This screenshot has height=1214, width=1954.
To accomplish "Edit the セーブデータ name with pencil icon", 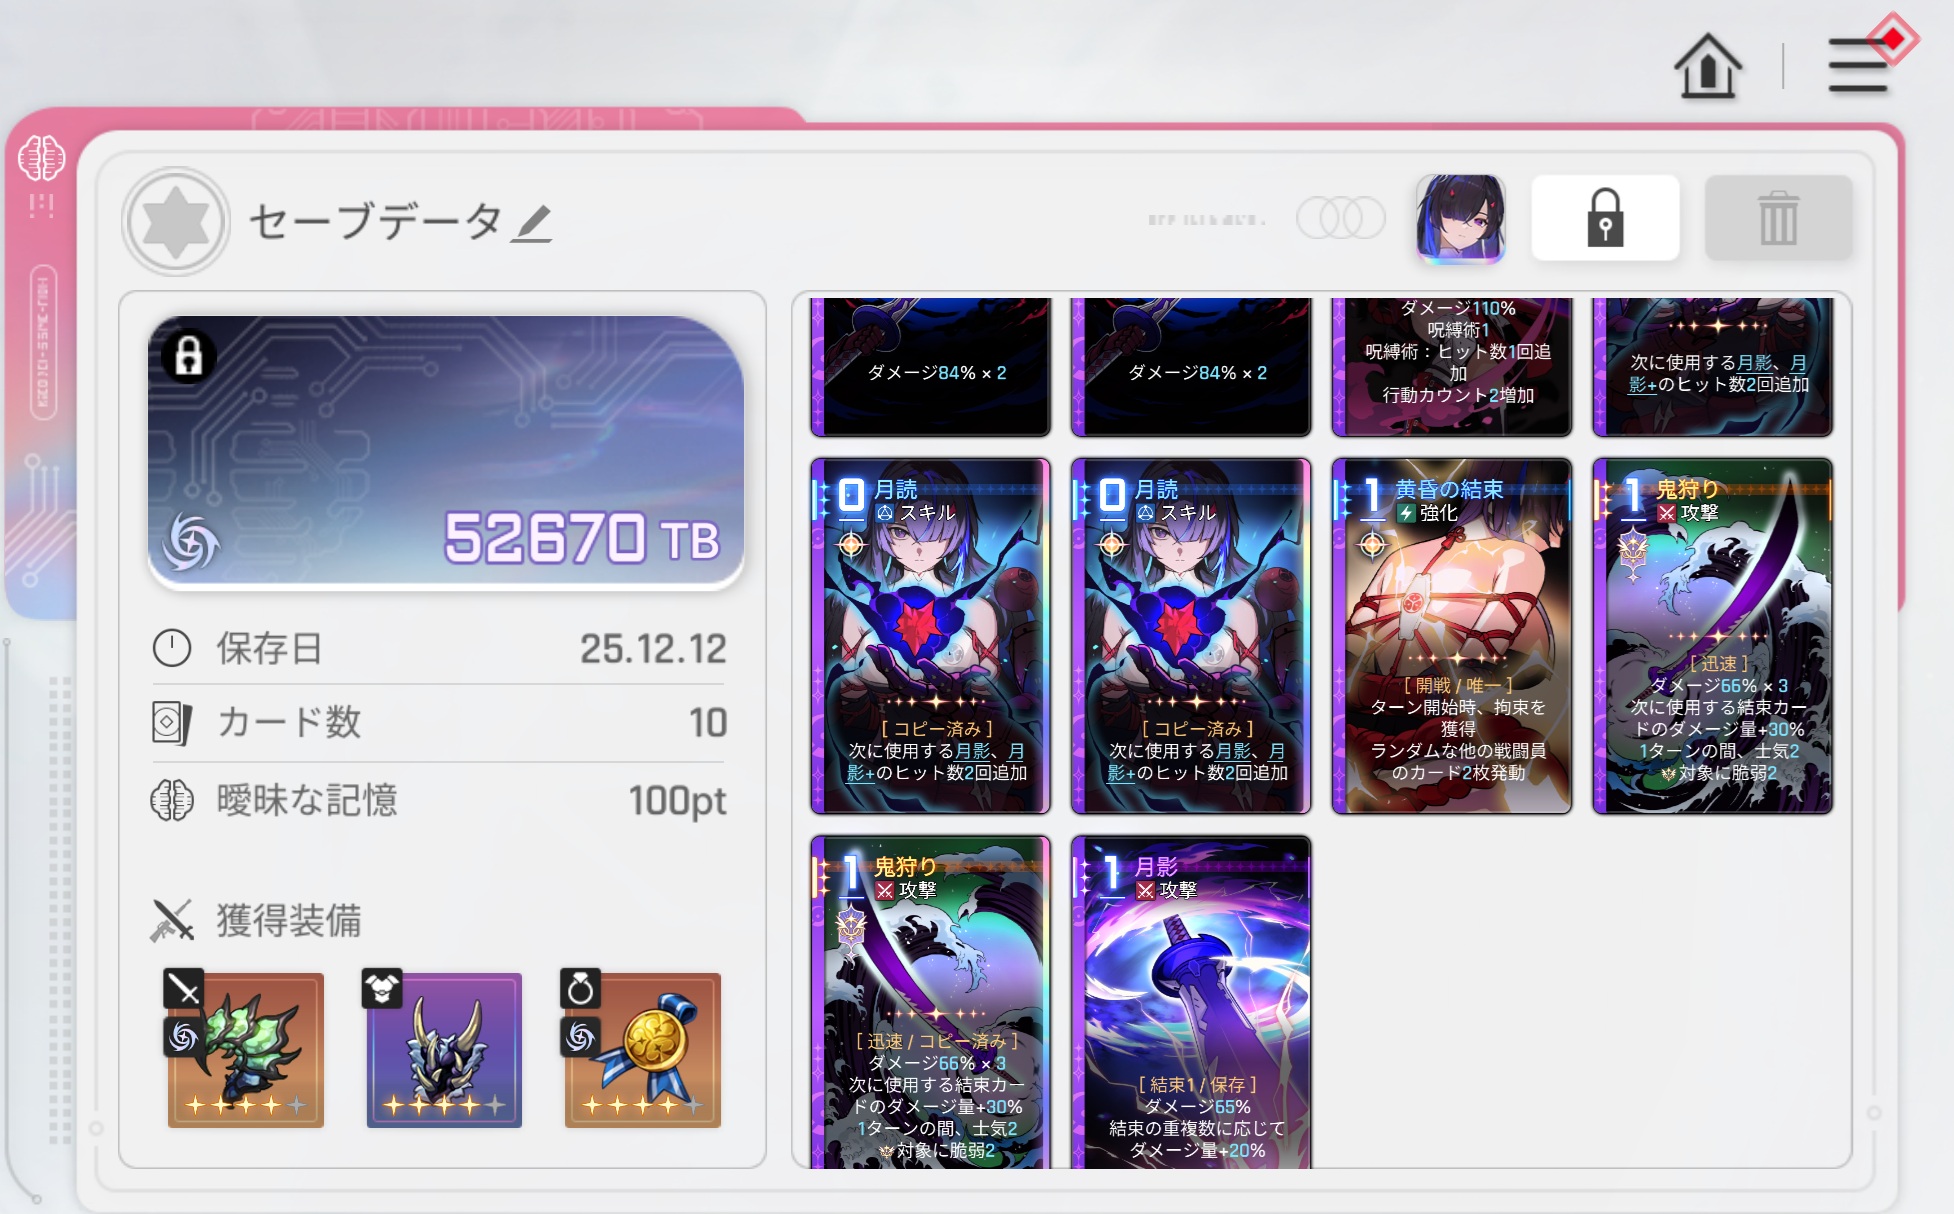I will tap(531, 222).
